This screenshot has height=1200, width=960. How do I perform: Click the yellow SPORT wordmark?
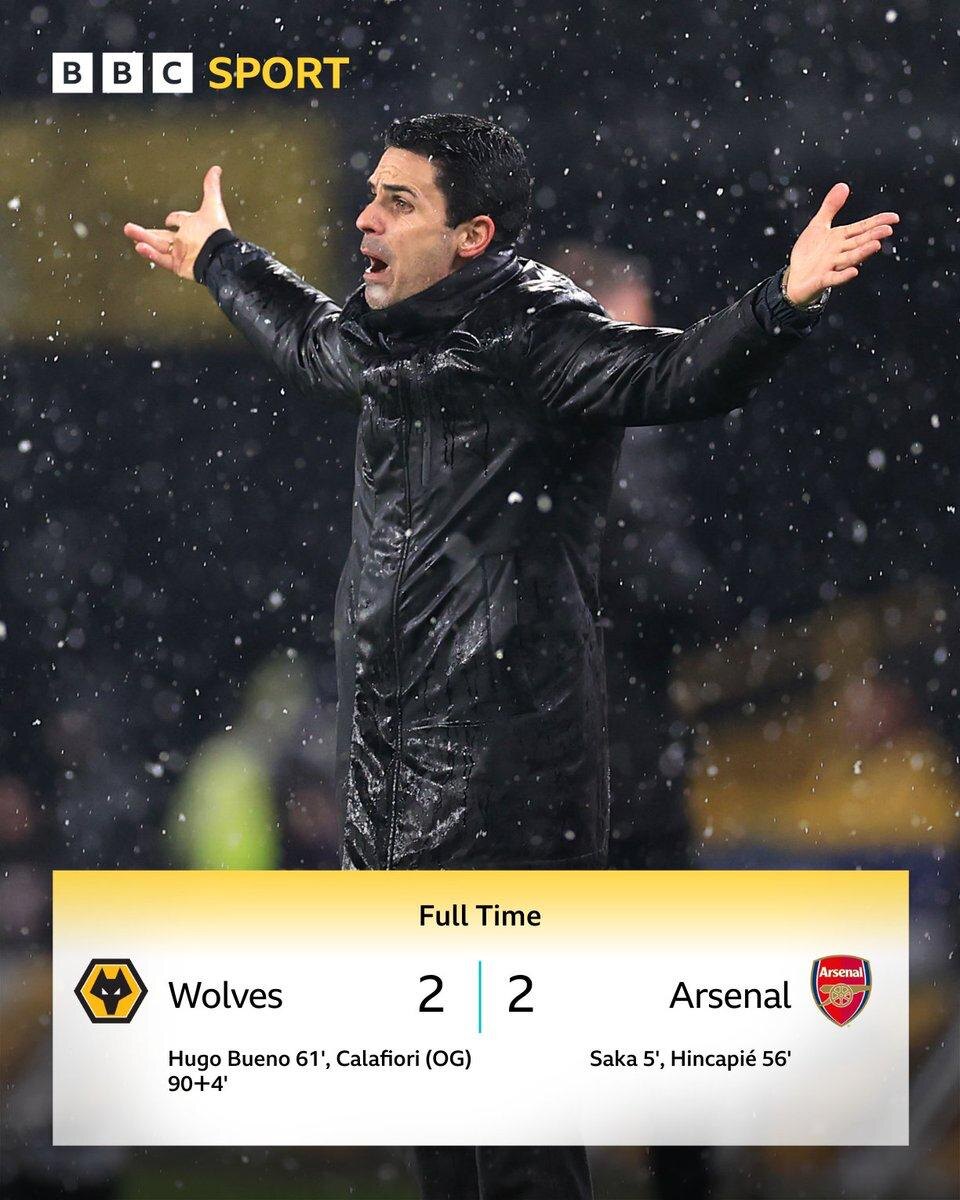(279, 74)
